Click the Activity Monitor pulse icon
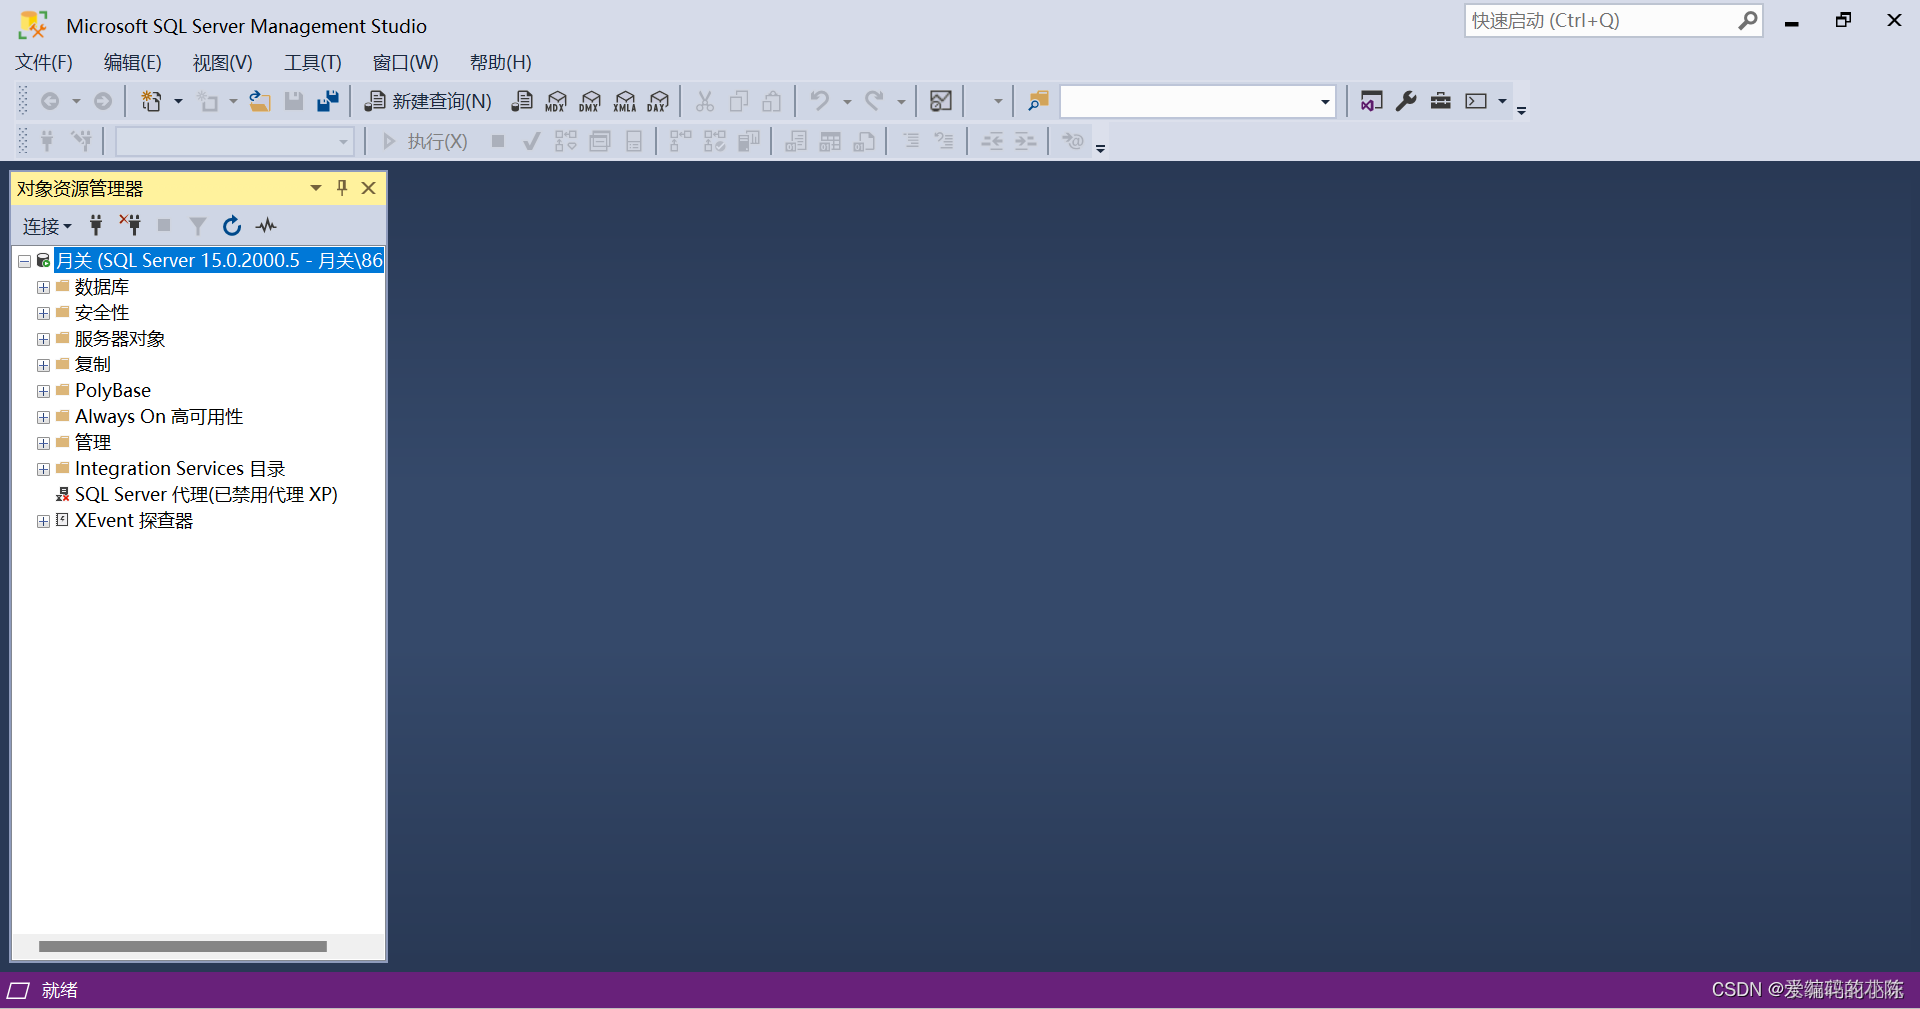1920x1009 pixels. (266, 225)
